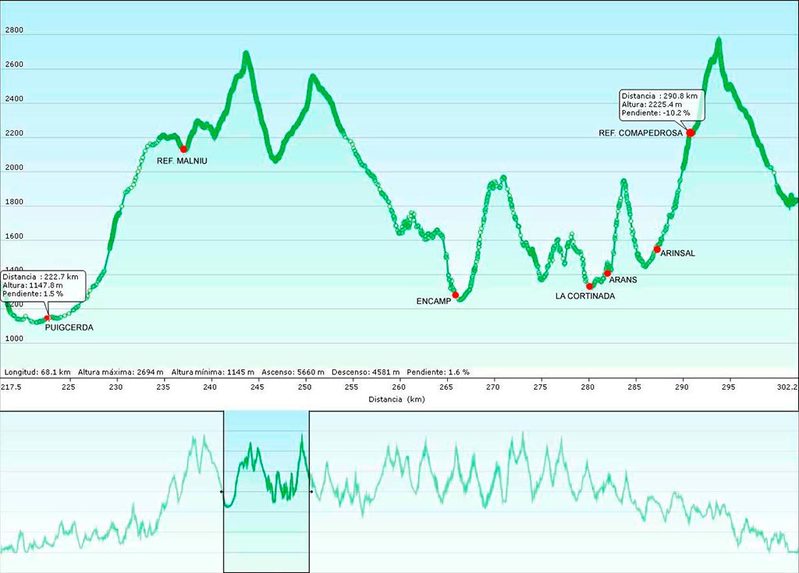Click the Puigcerda tooltip showing 222.7 km
The image size is (799, 573).
(x=45, y=285)
